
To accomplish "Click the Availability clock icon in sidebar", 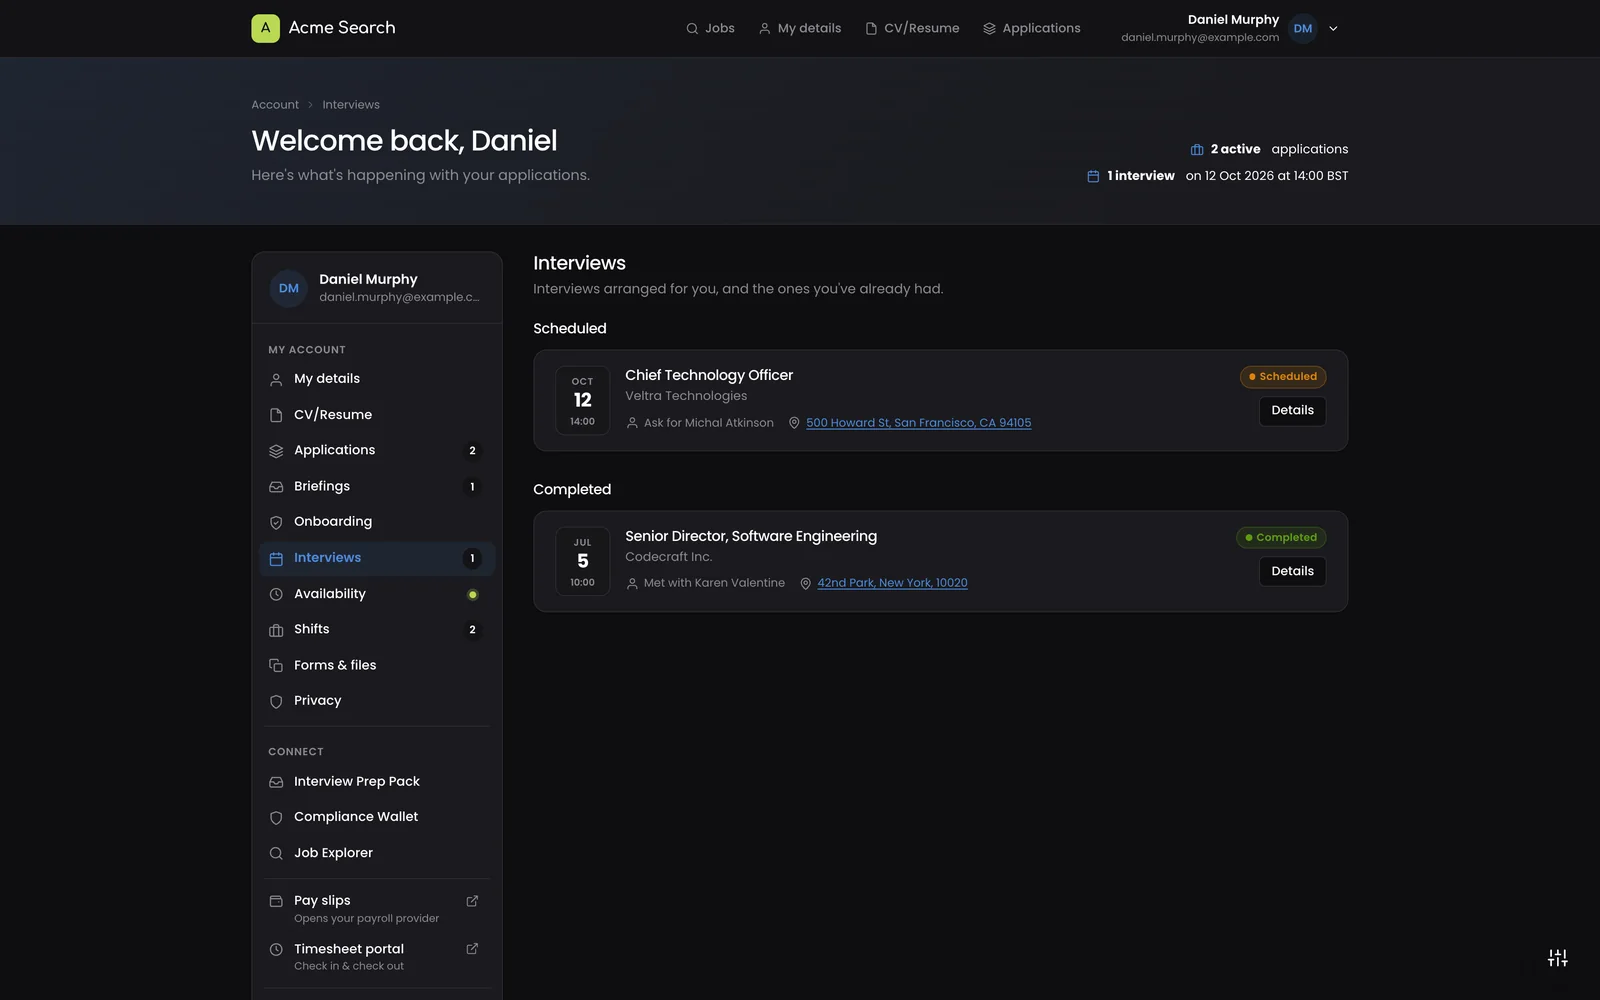I will pos(276,594).
